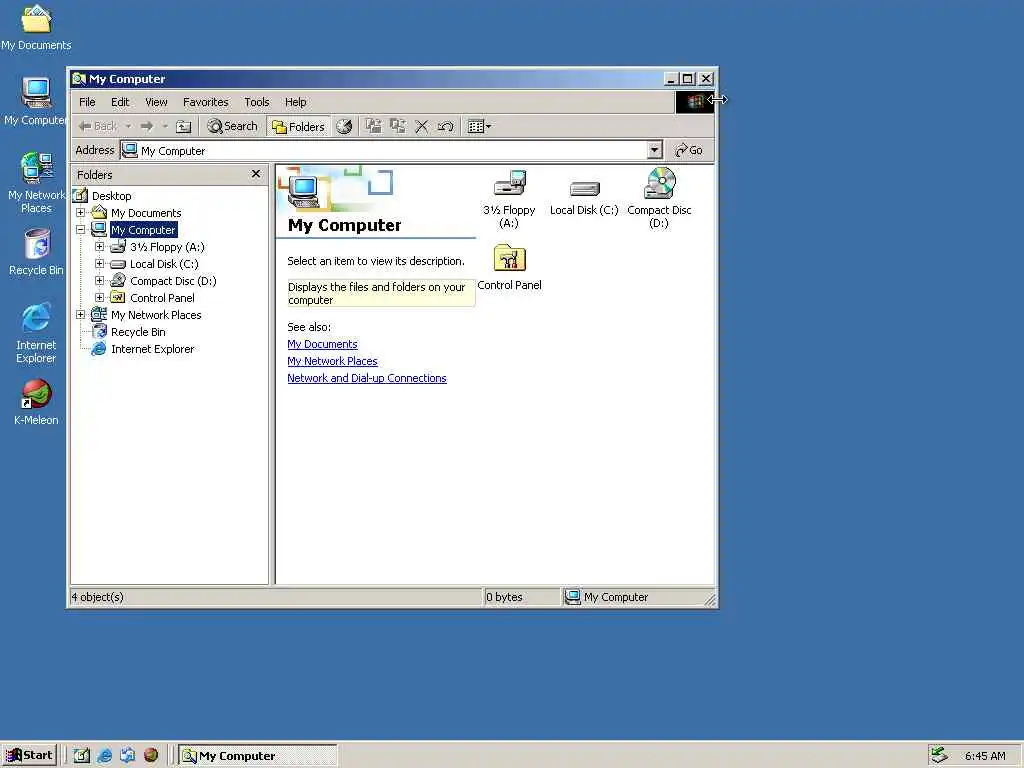Image resolution: width=1024 pixels, height=768 pixels.
Task: Open the Forward history dropdown arrow
Action: click(x=165, y=126)
